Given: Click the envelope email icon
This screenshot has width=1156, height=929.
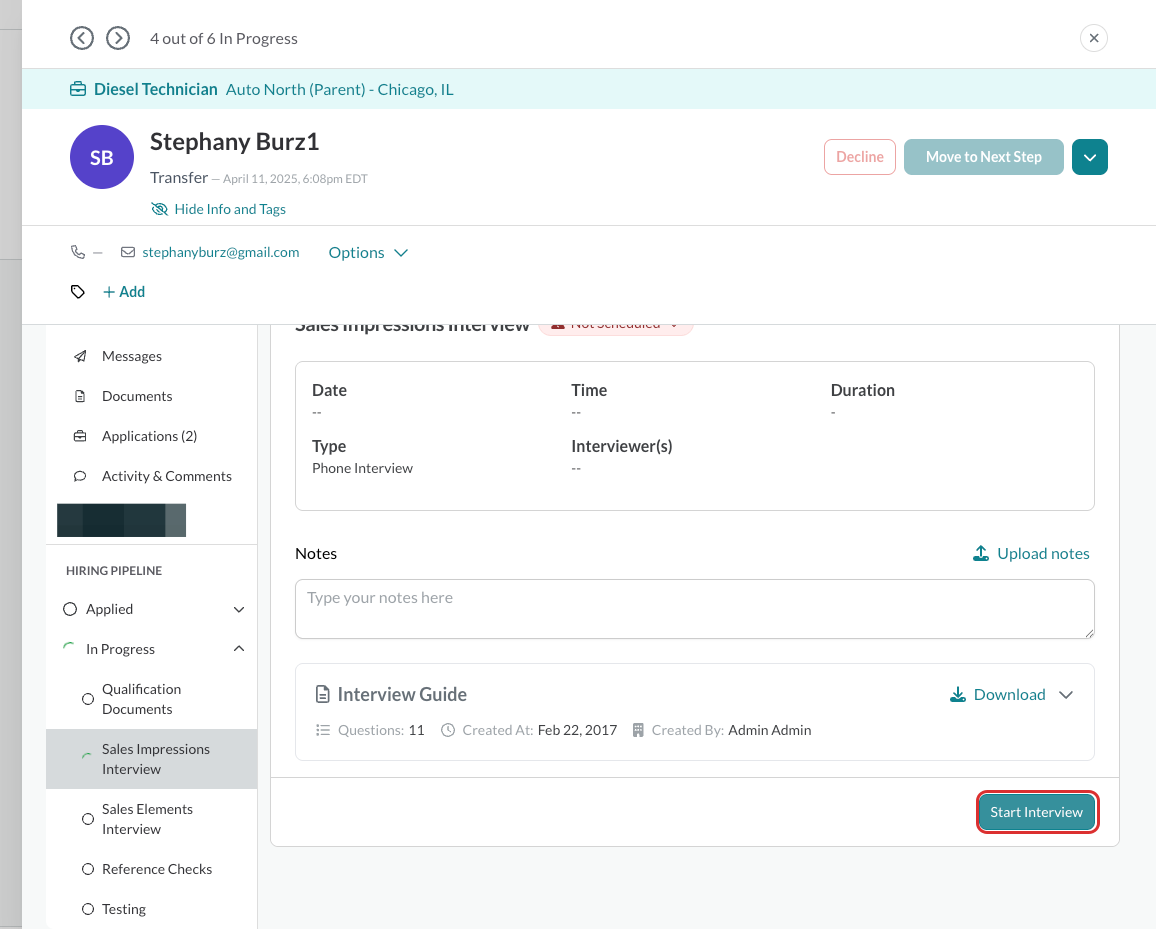Looking at the screenshot, I should click(x=128, y=252).
